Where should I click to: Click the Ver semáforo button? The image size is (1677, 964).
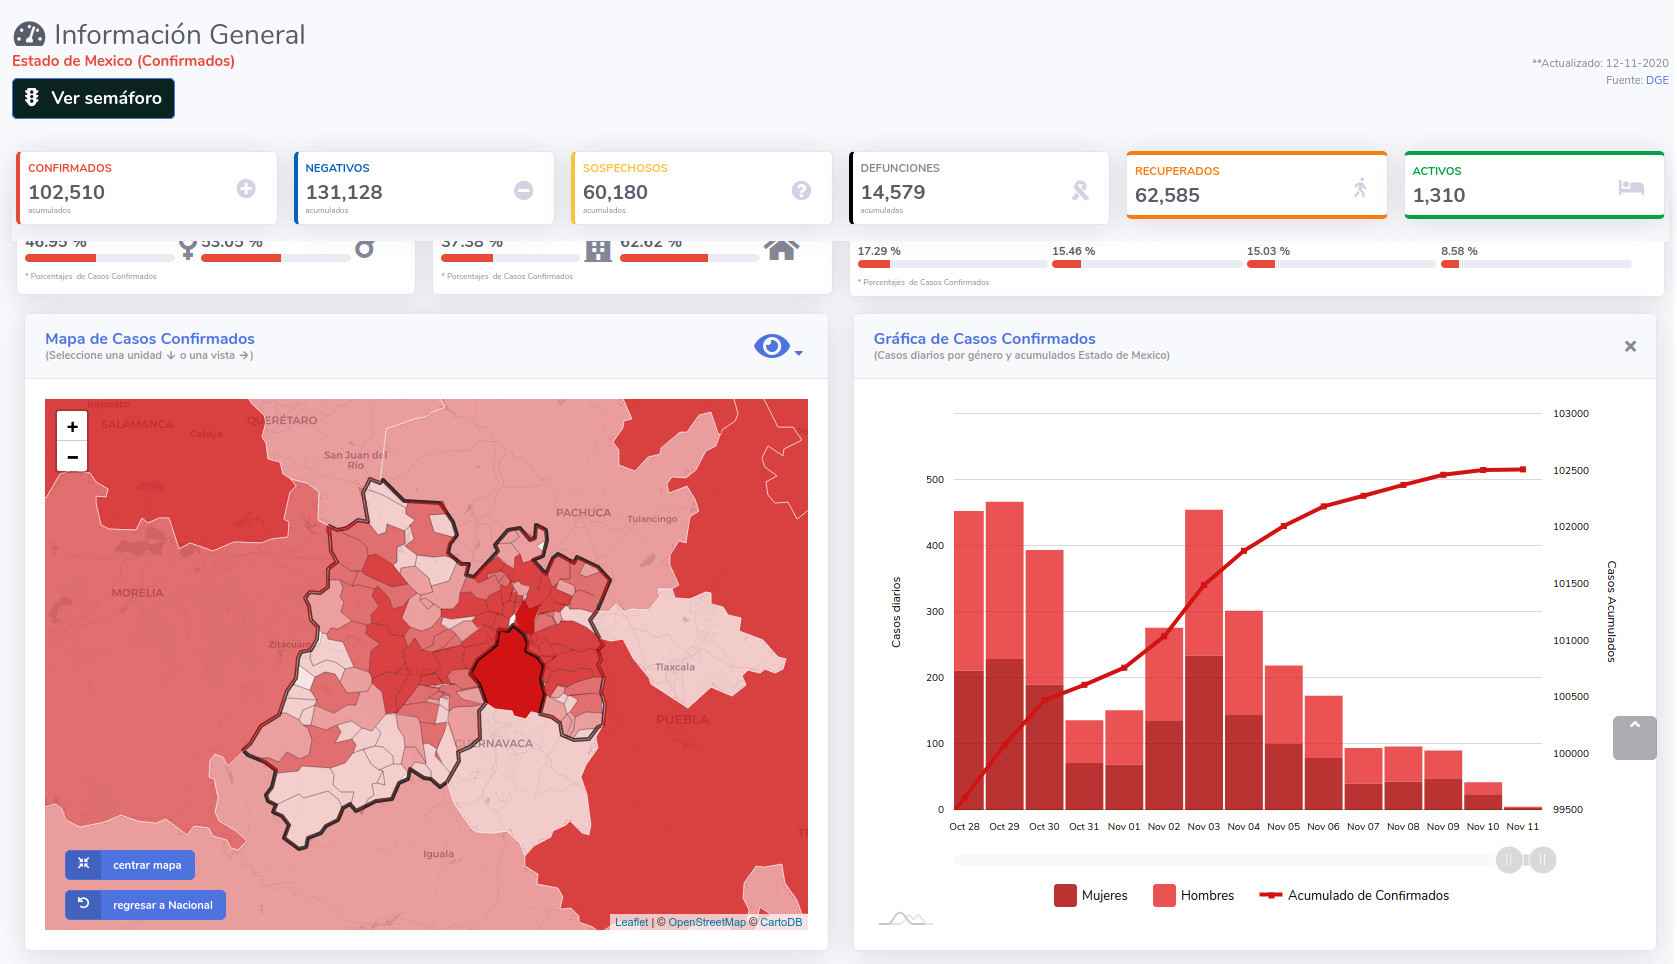tap(93, 98)
